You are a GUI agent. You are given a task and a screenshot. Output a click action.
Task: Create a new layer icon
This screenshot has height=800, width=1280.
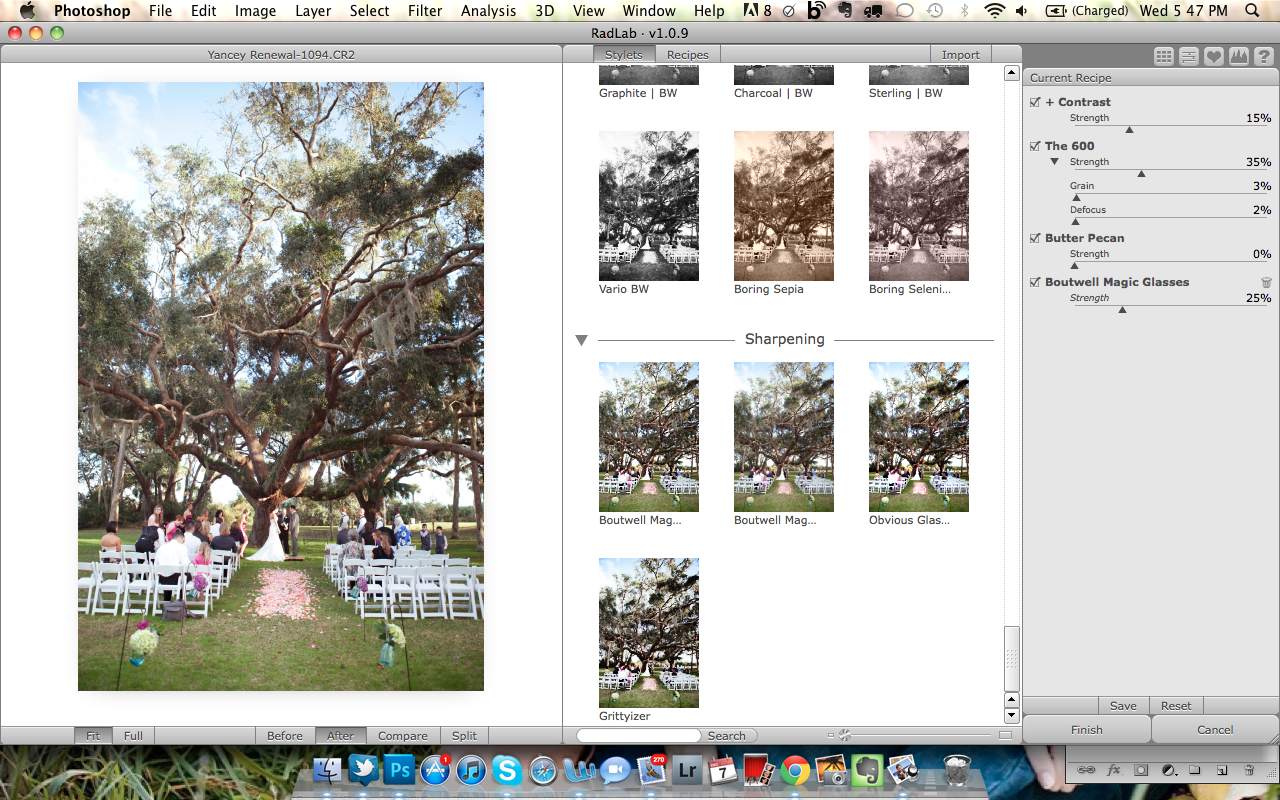click(1222, 770)
